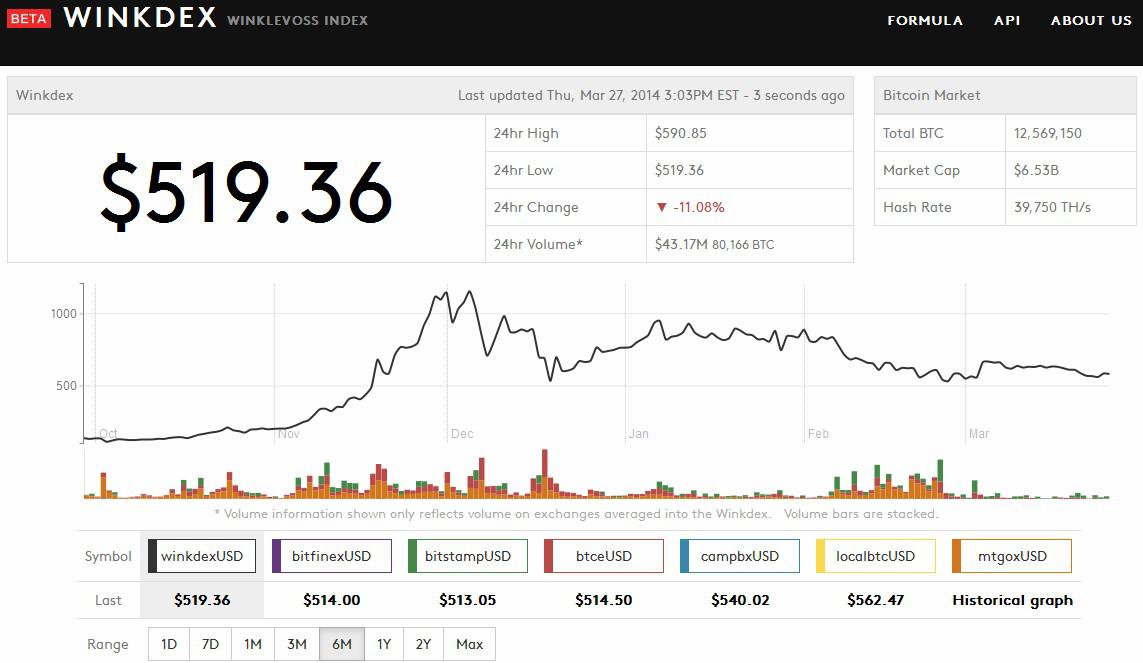Switch chart range to 7D
The height and width of the screenshot is (663, 1143).
tap(210, 644)
